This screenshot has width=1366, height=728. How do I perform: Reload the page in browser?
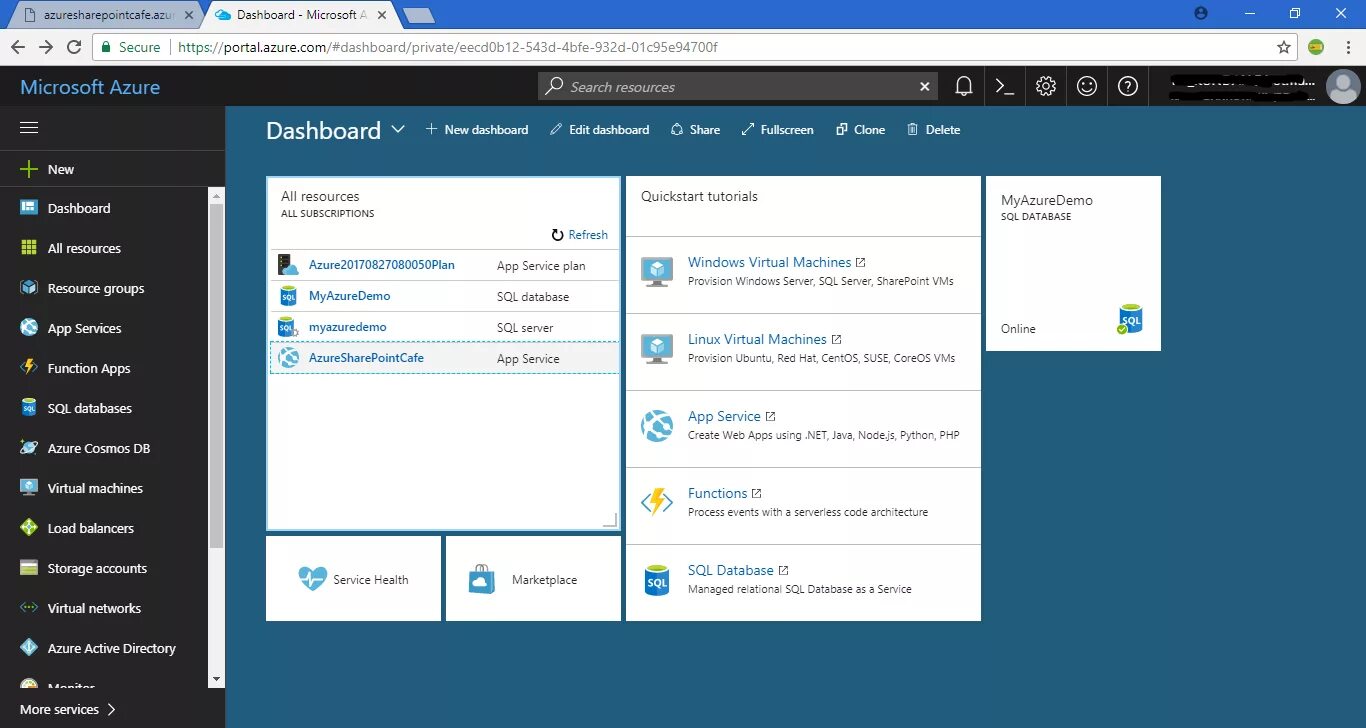tap(74, 47)
